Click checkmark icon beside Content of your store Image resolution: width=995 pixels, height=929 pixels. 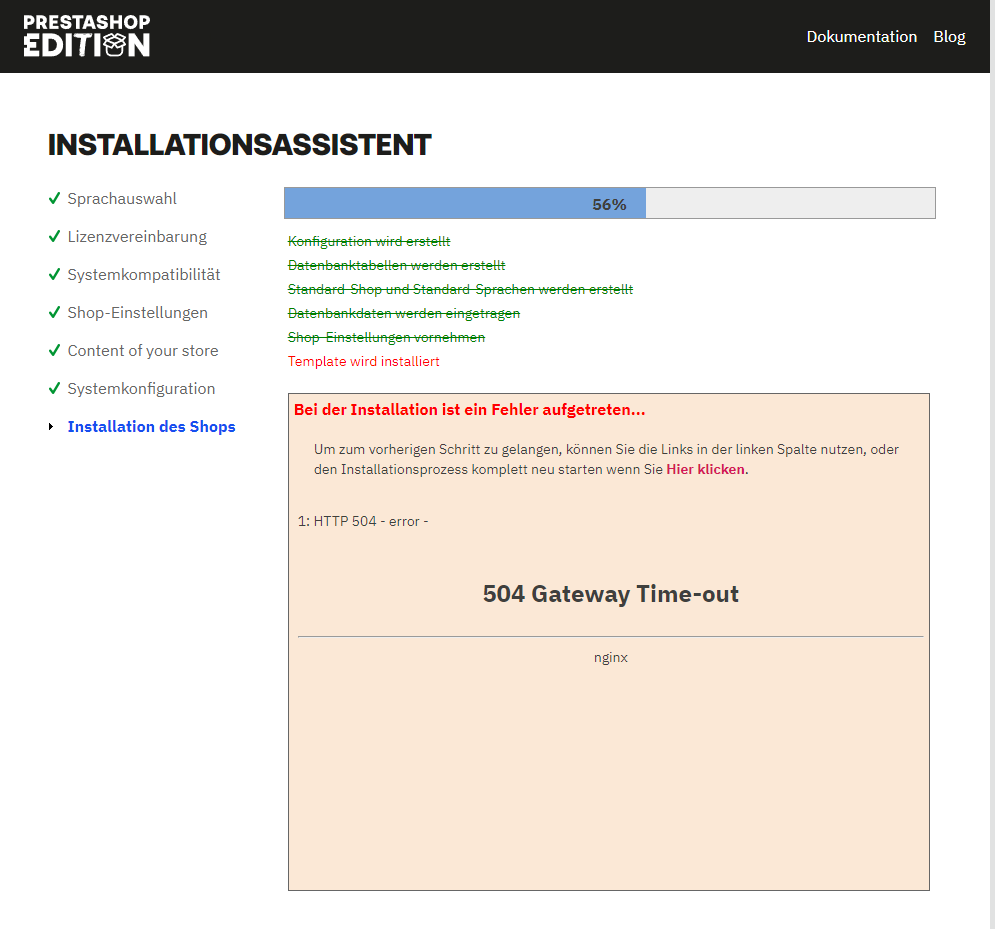click(55, 350)
